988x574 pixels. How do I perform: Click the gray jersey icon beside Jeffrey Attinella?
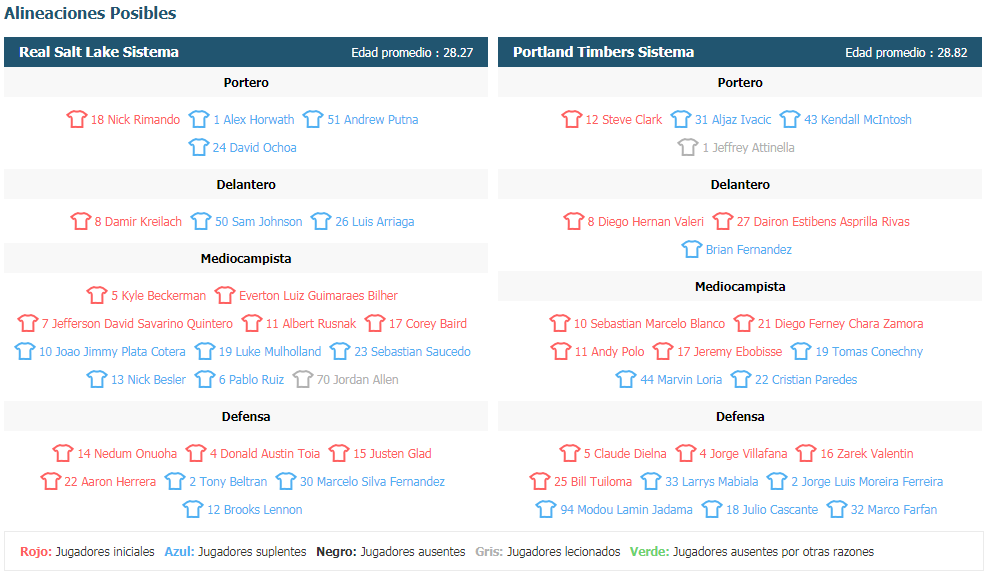pyautogui.click(x=688, y=147)
